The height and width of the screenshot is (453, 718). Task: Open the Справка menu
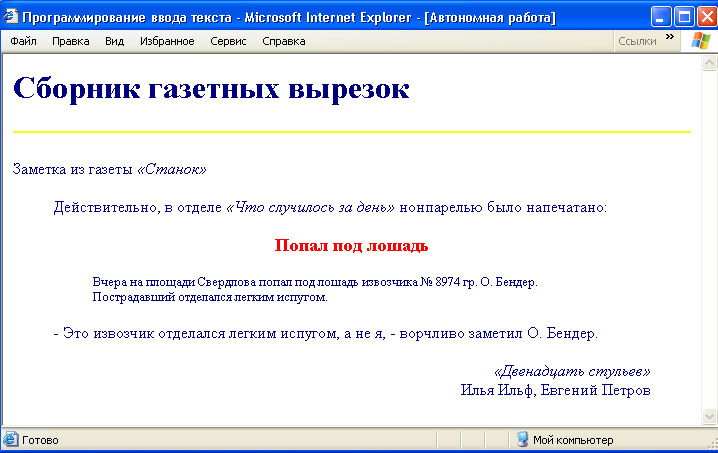283,41
